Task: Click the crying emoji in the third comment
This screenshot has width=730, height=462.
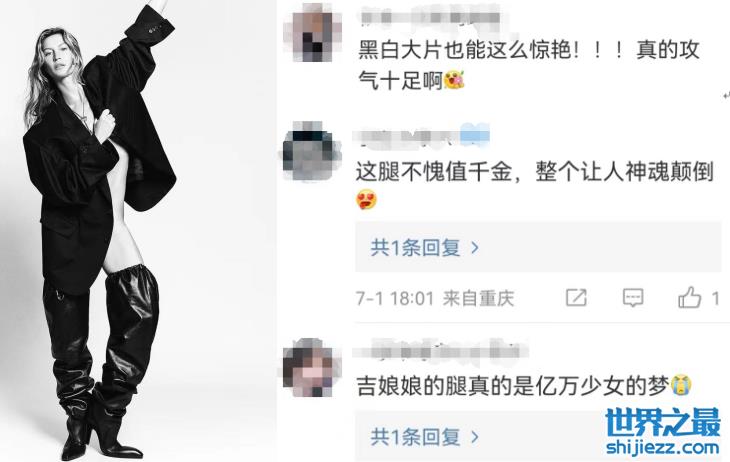Action: tap(681, 386)
